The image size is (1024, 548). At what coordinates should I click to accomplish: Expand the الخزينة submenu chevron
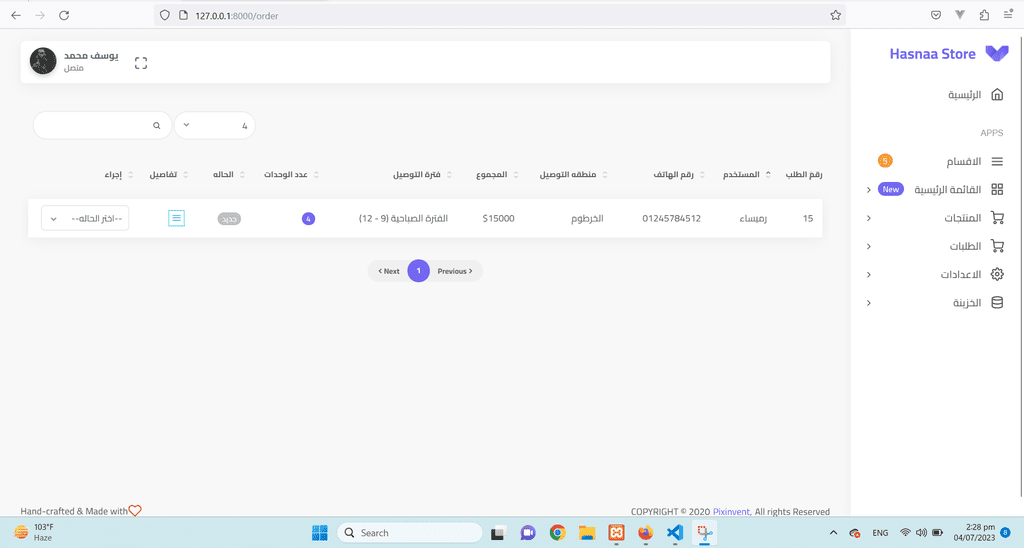pos(869,302)
